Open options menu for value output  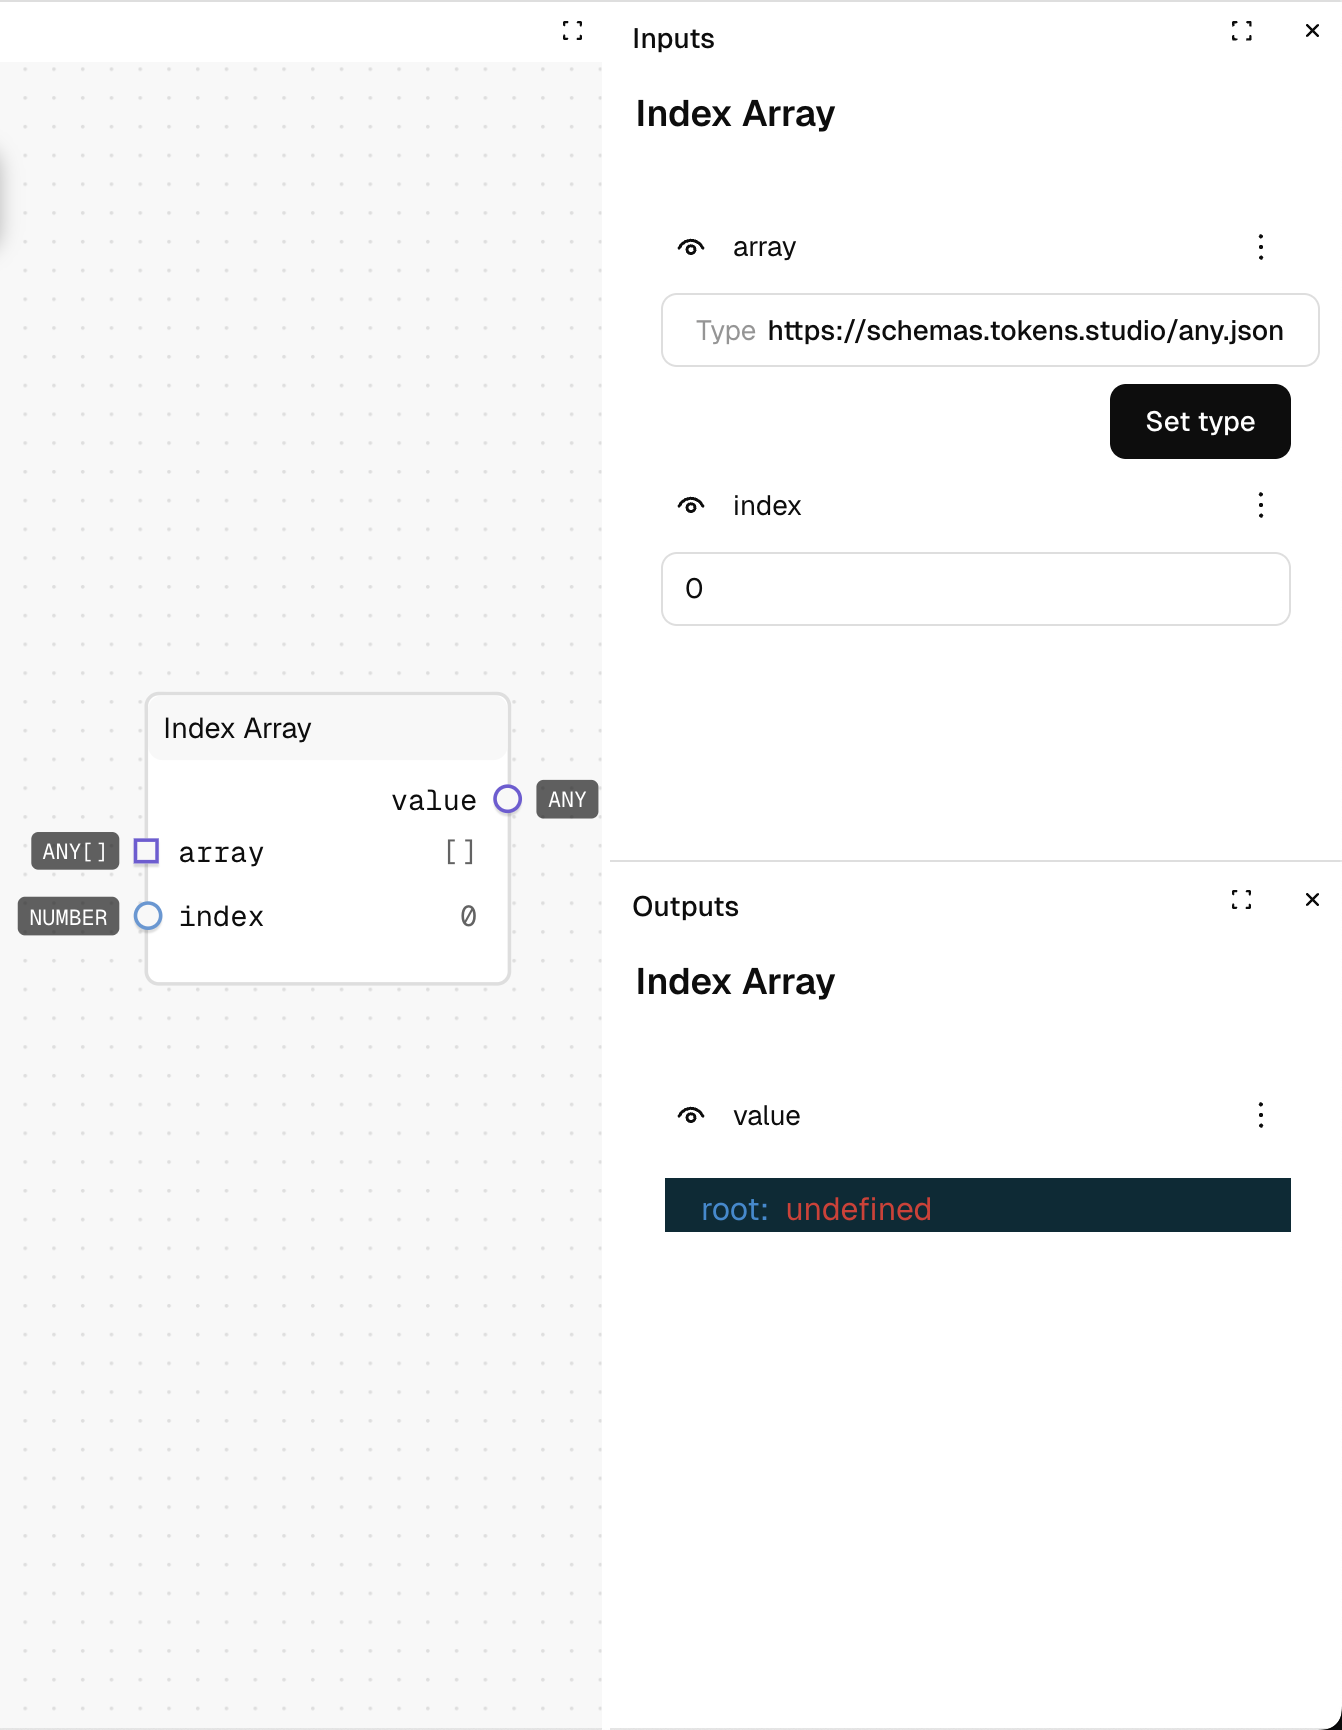[1261, 1115]
